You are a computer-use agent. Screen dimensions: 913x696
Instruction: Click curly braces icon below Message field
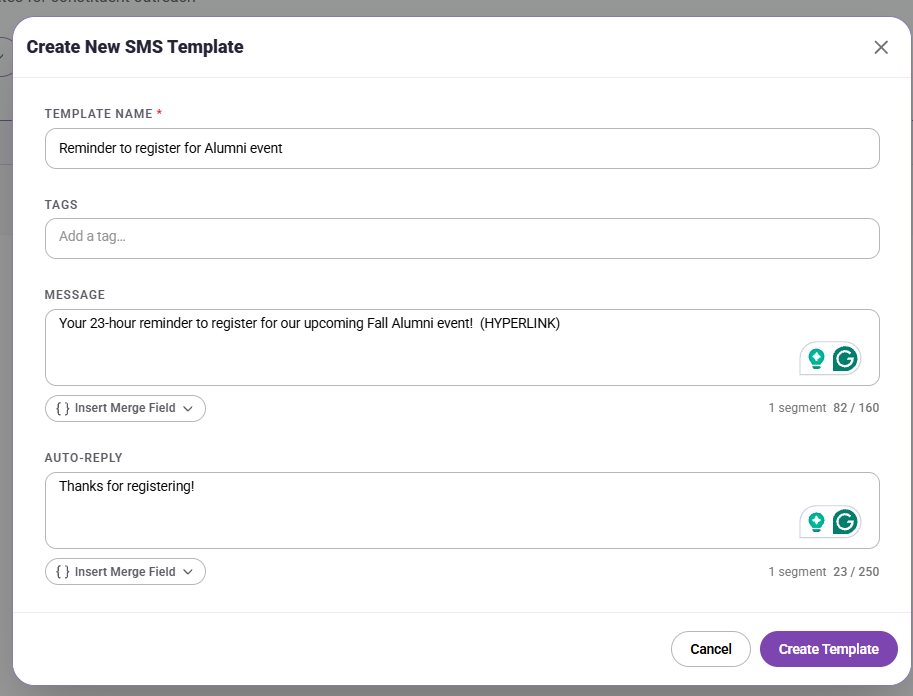62,408
